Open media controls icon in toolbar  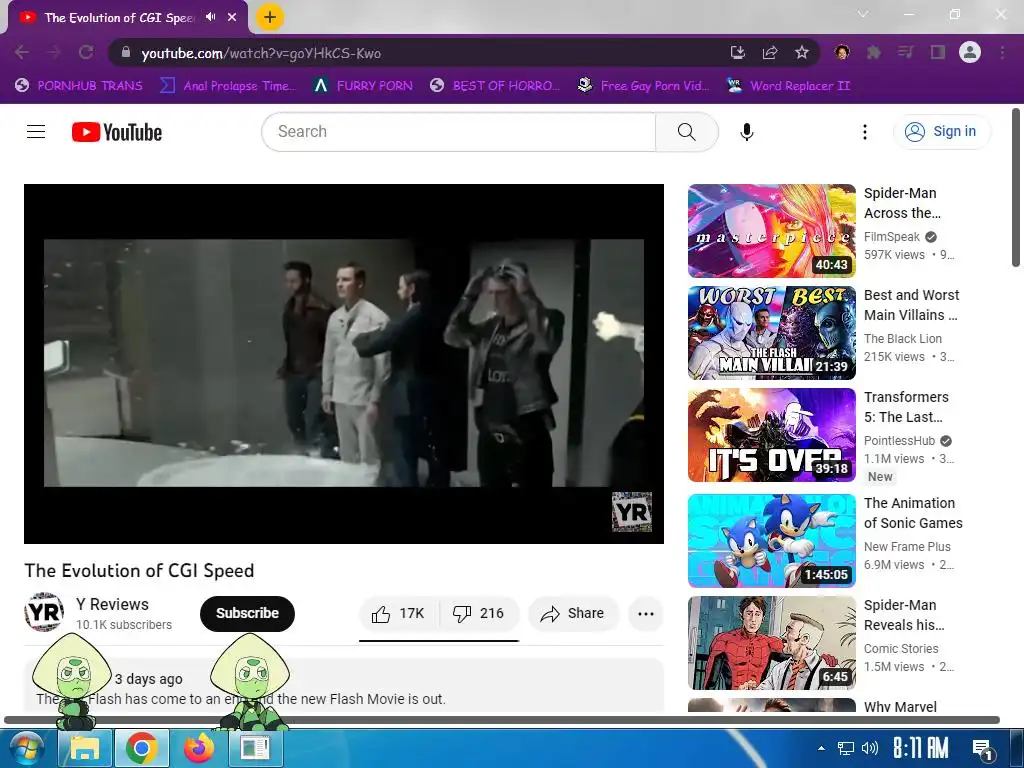905,52
